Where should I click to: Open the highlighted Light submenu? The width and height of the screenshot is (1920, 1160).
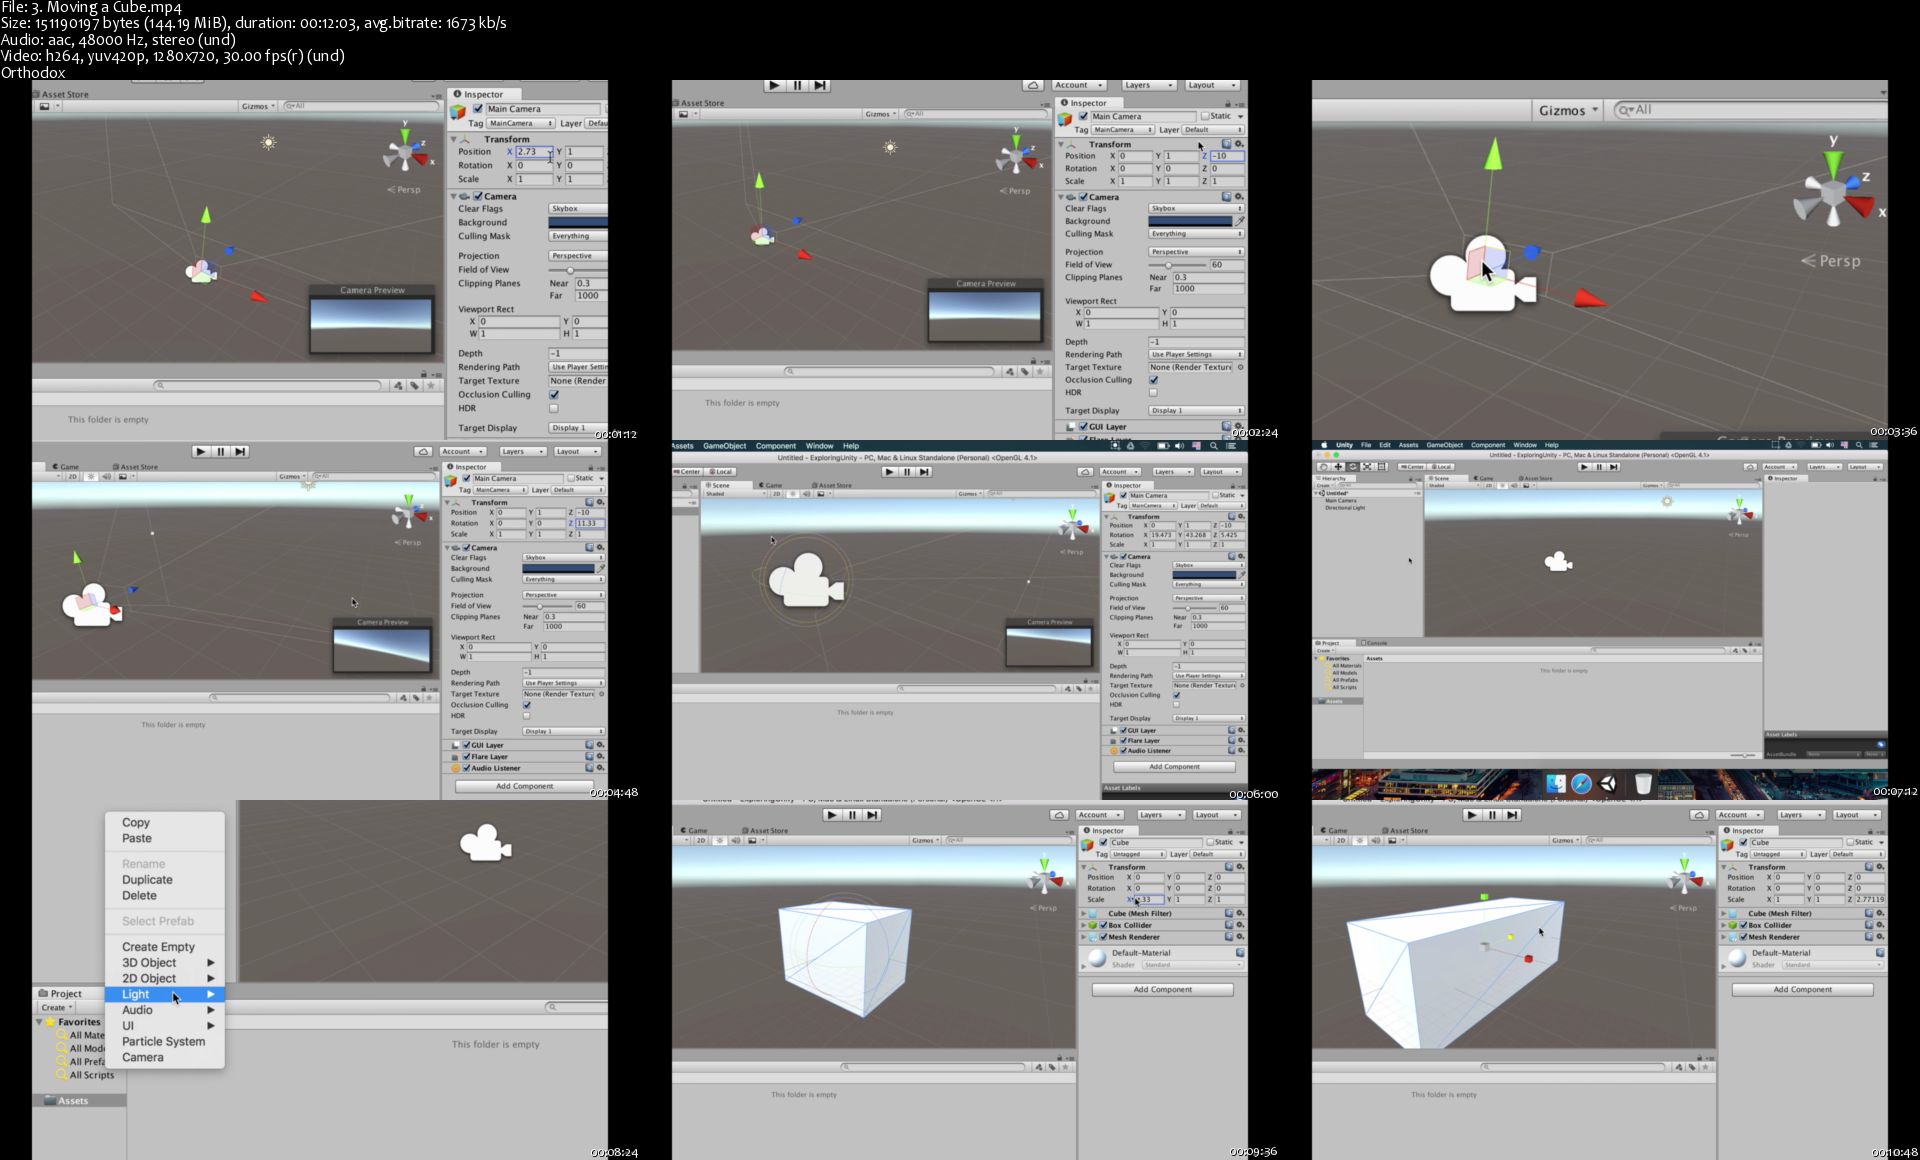coord(165,994)
